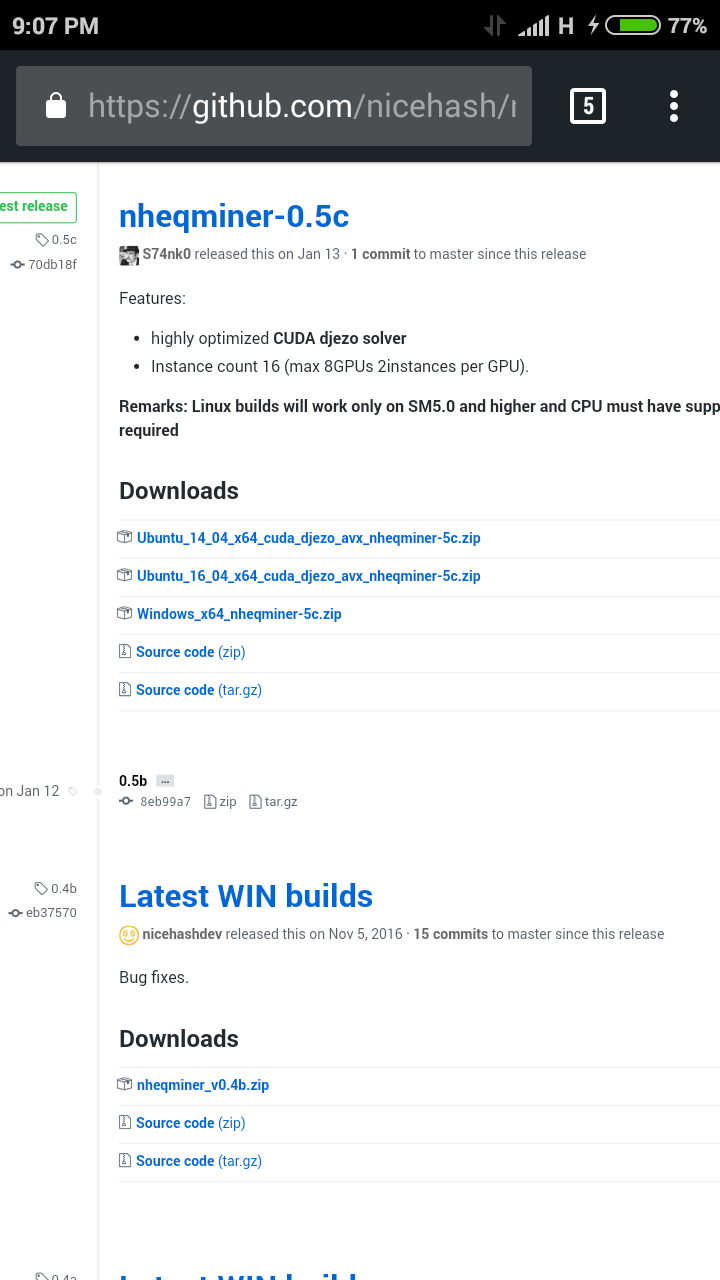Viewport: 720px width, 1280px height.
Task: Download Ubuntu_14_04_x64_cuda_djezo_avx_nheqminer-5c.zip
Action: [x=309, y=538]
